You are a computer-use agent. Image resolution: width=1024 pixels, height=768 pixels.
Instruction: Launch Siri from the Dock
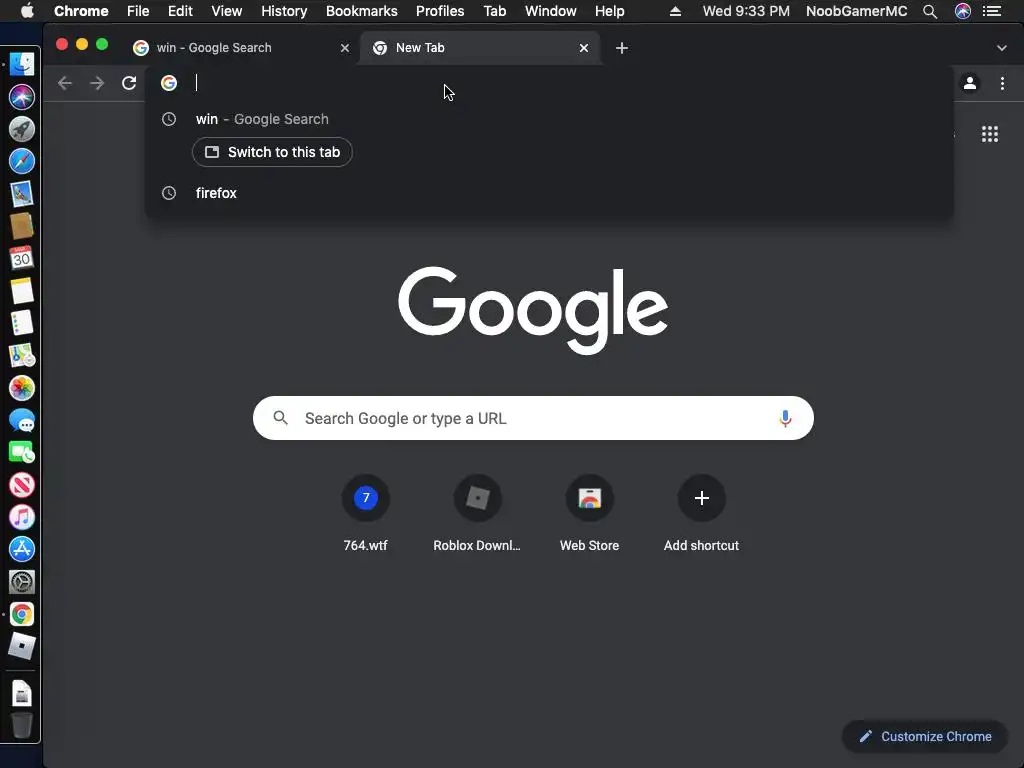pos(22,97)
